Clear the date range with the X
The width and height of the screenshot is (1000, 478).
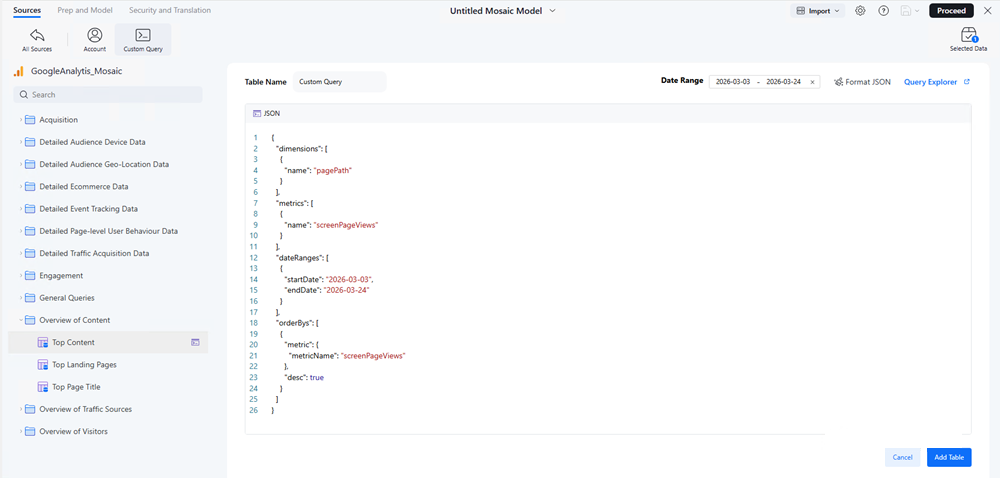click(x=812, y=82)
